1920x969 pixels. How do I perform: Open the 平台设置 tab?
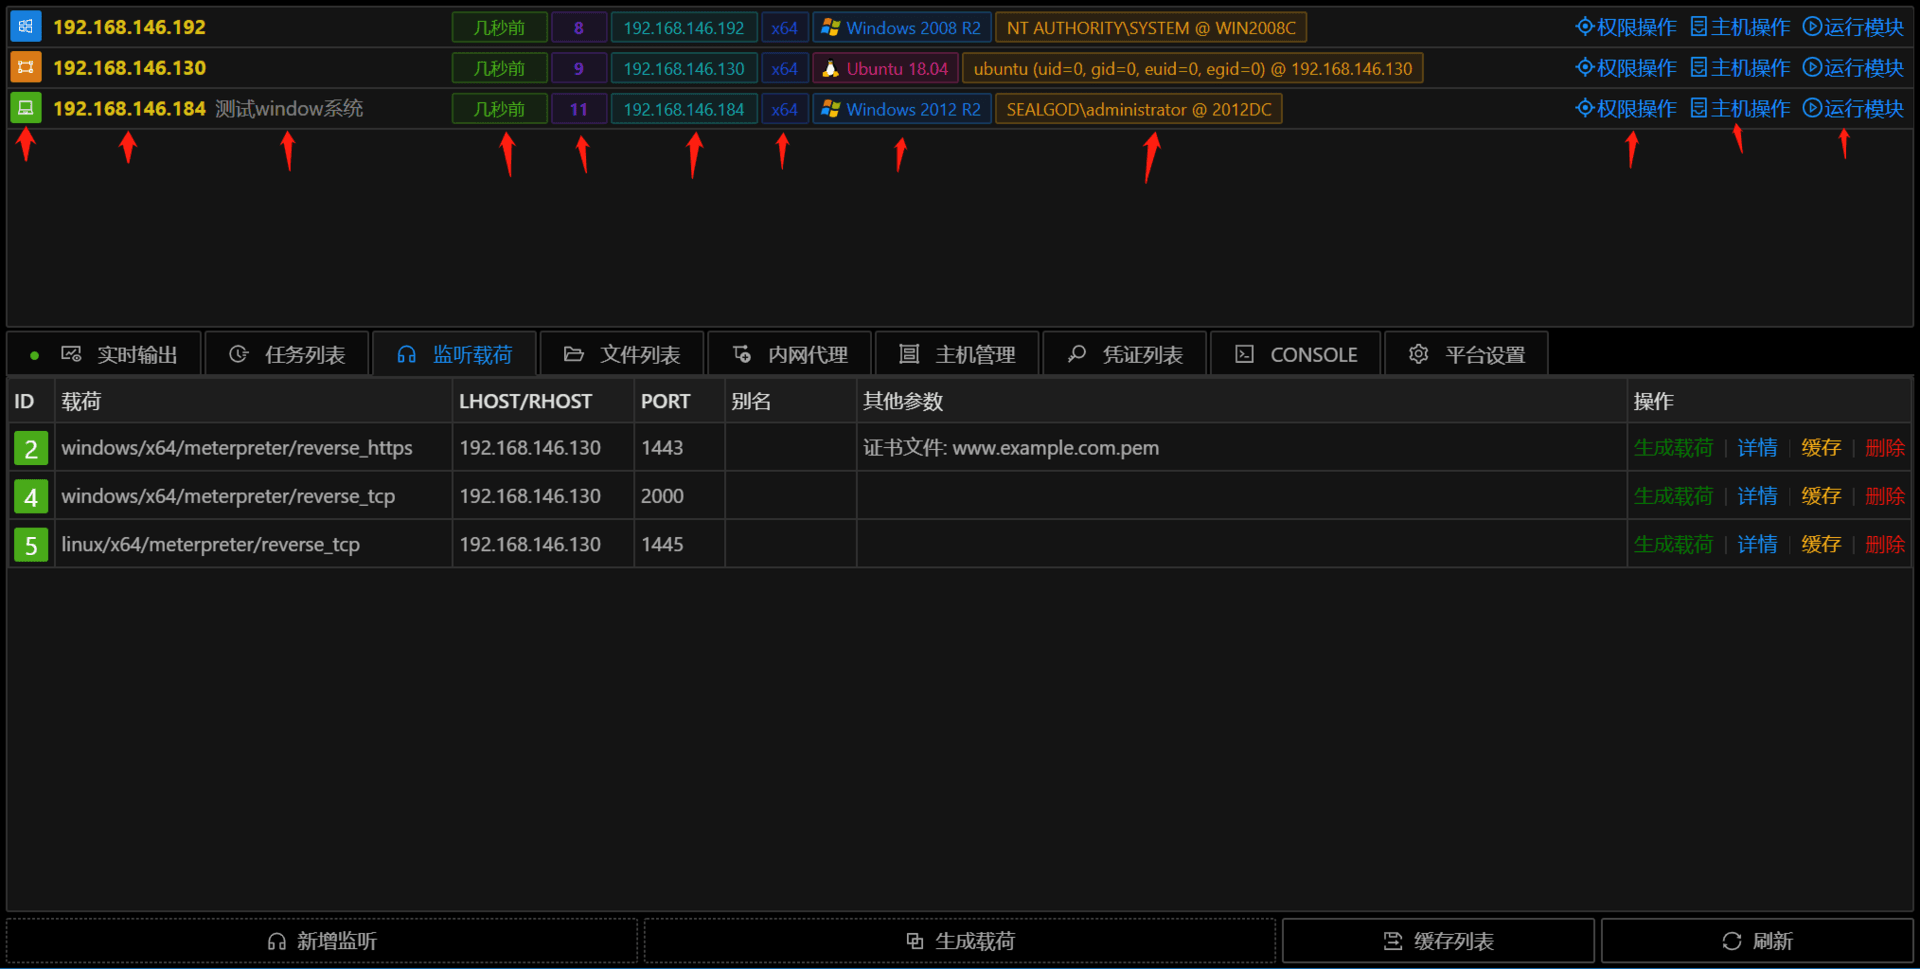tap(1467, 354)
